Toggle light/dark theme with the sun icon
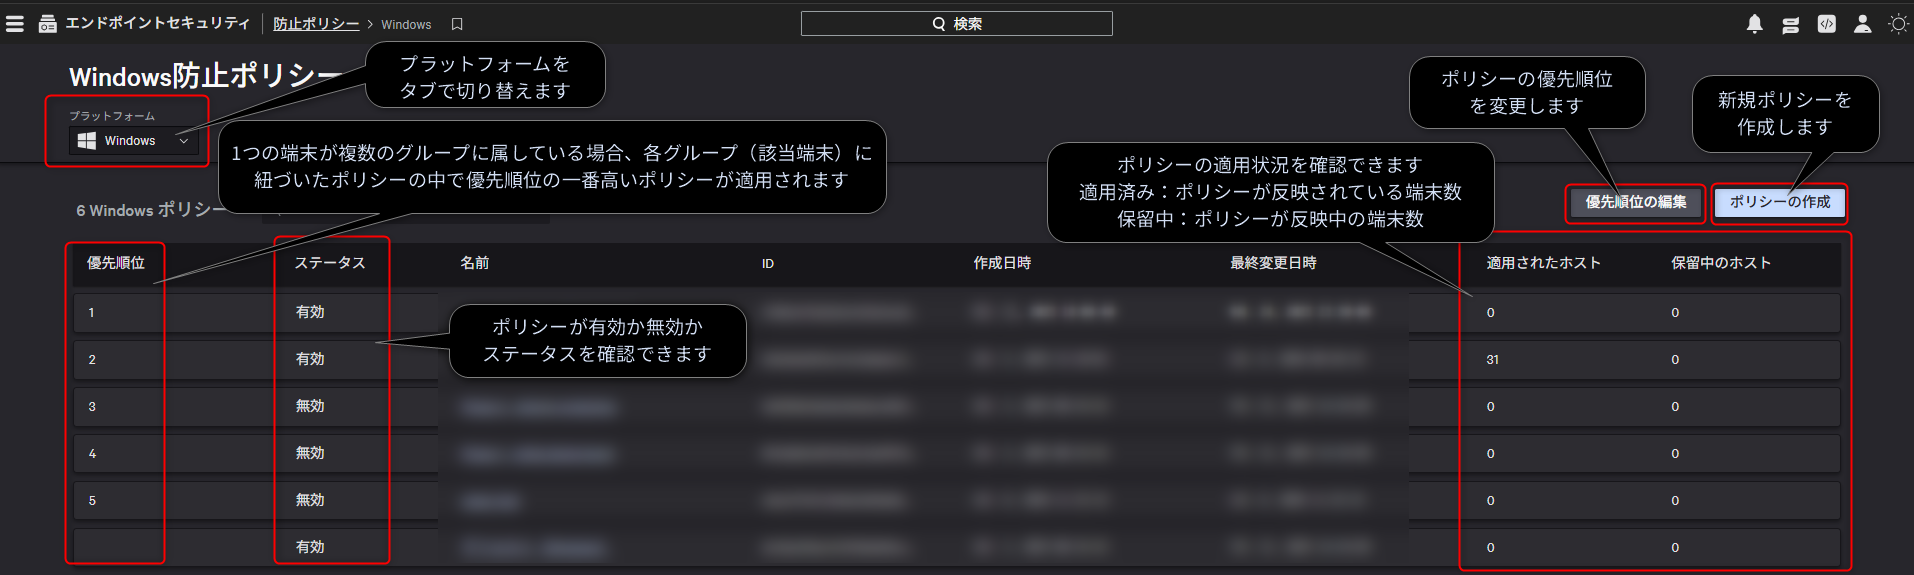The height and width of the screenshot is (575, 1914). click(1897, 24)
